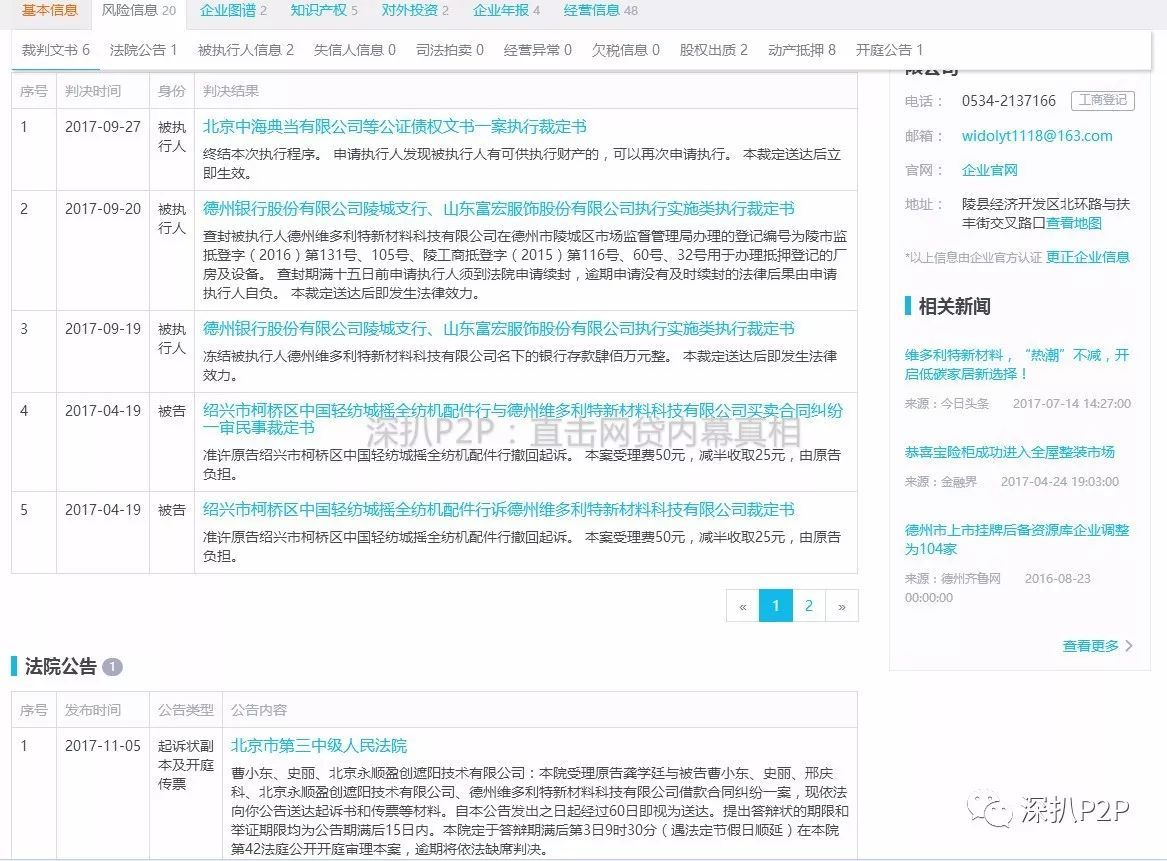1167x861 pixels.
Task: Click the next page arrow
Action: point(842,606)
